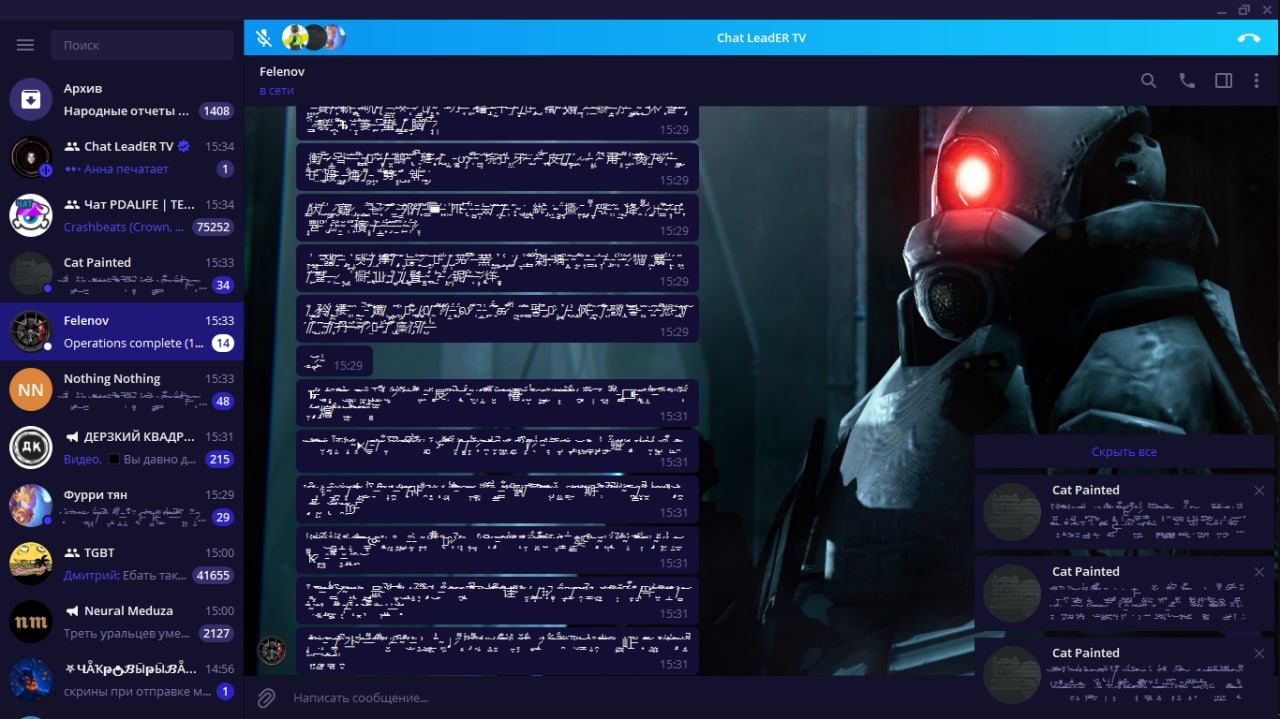Click Скрыть все to hide notifications
The image size is (1280, 719).
1124,452
